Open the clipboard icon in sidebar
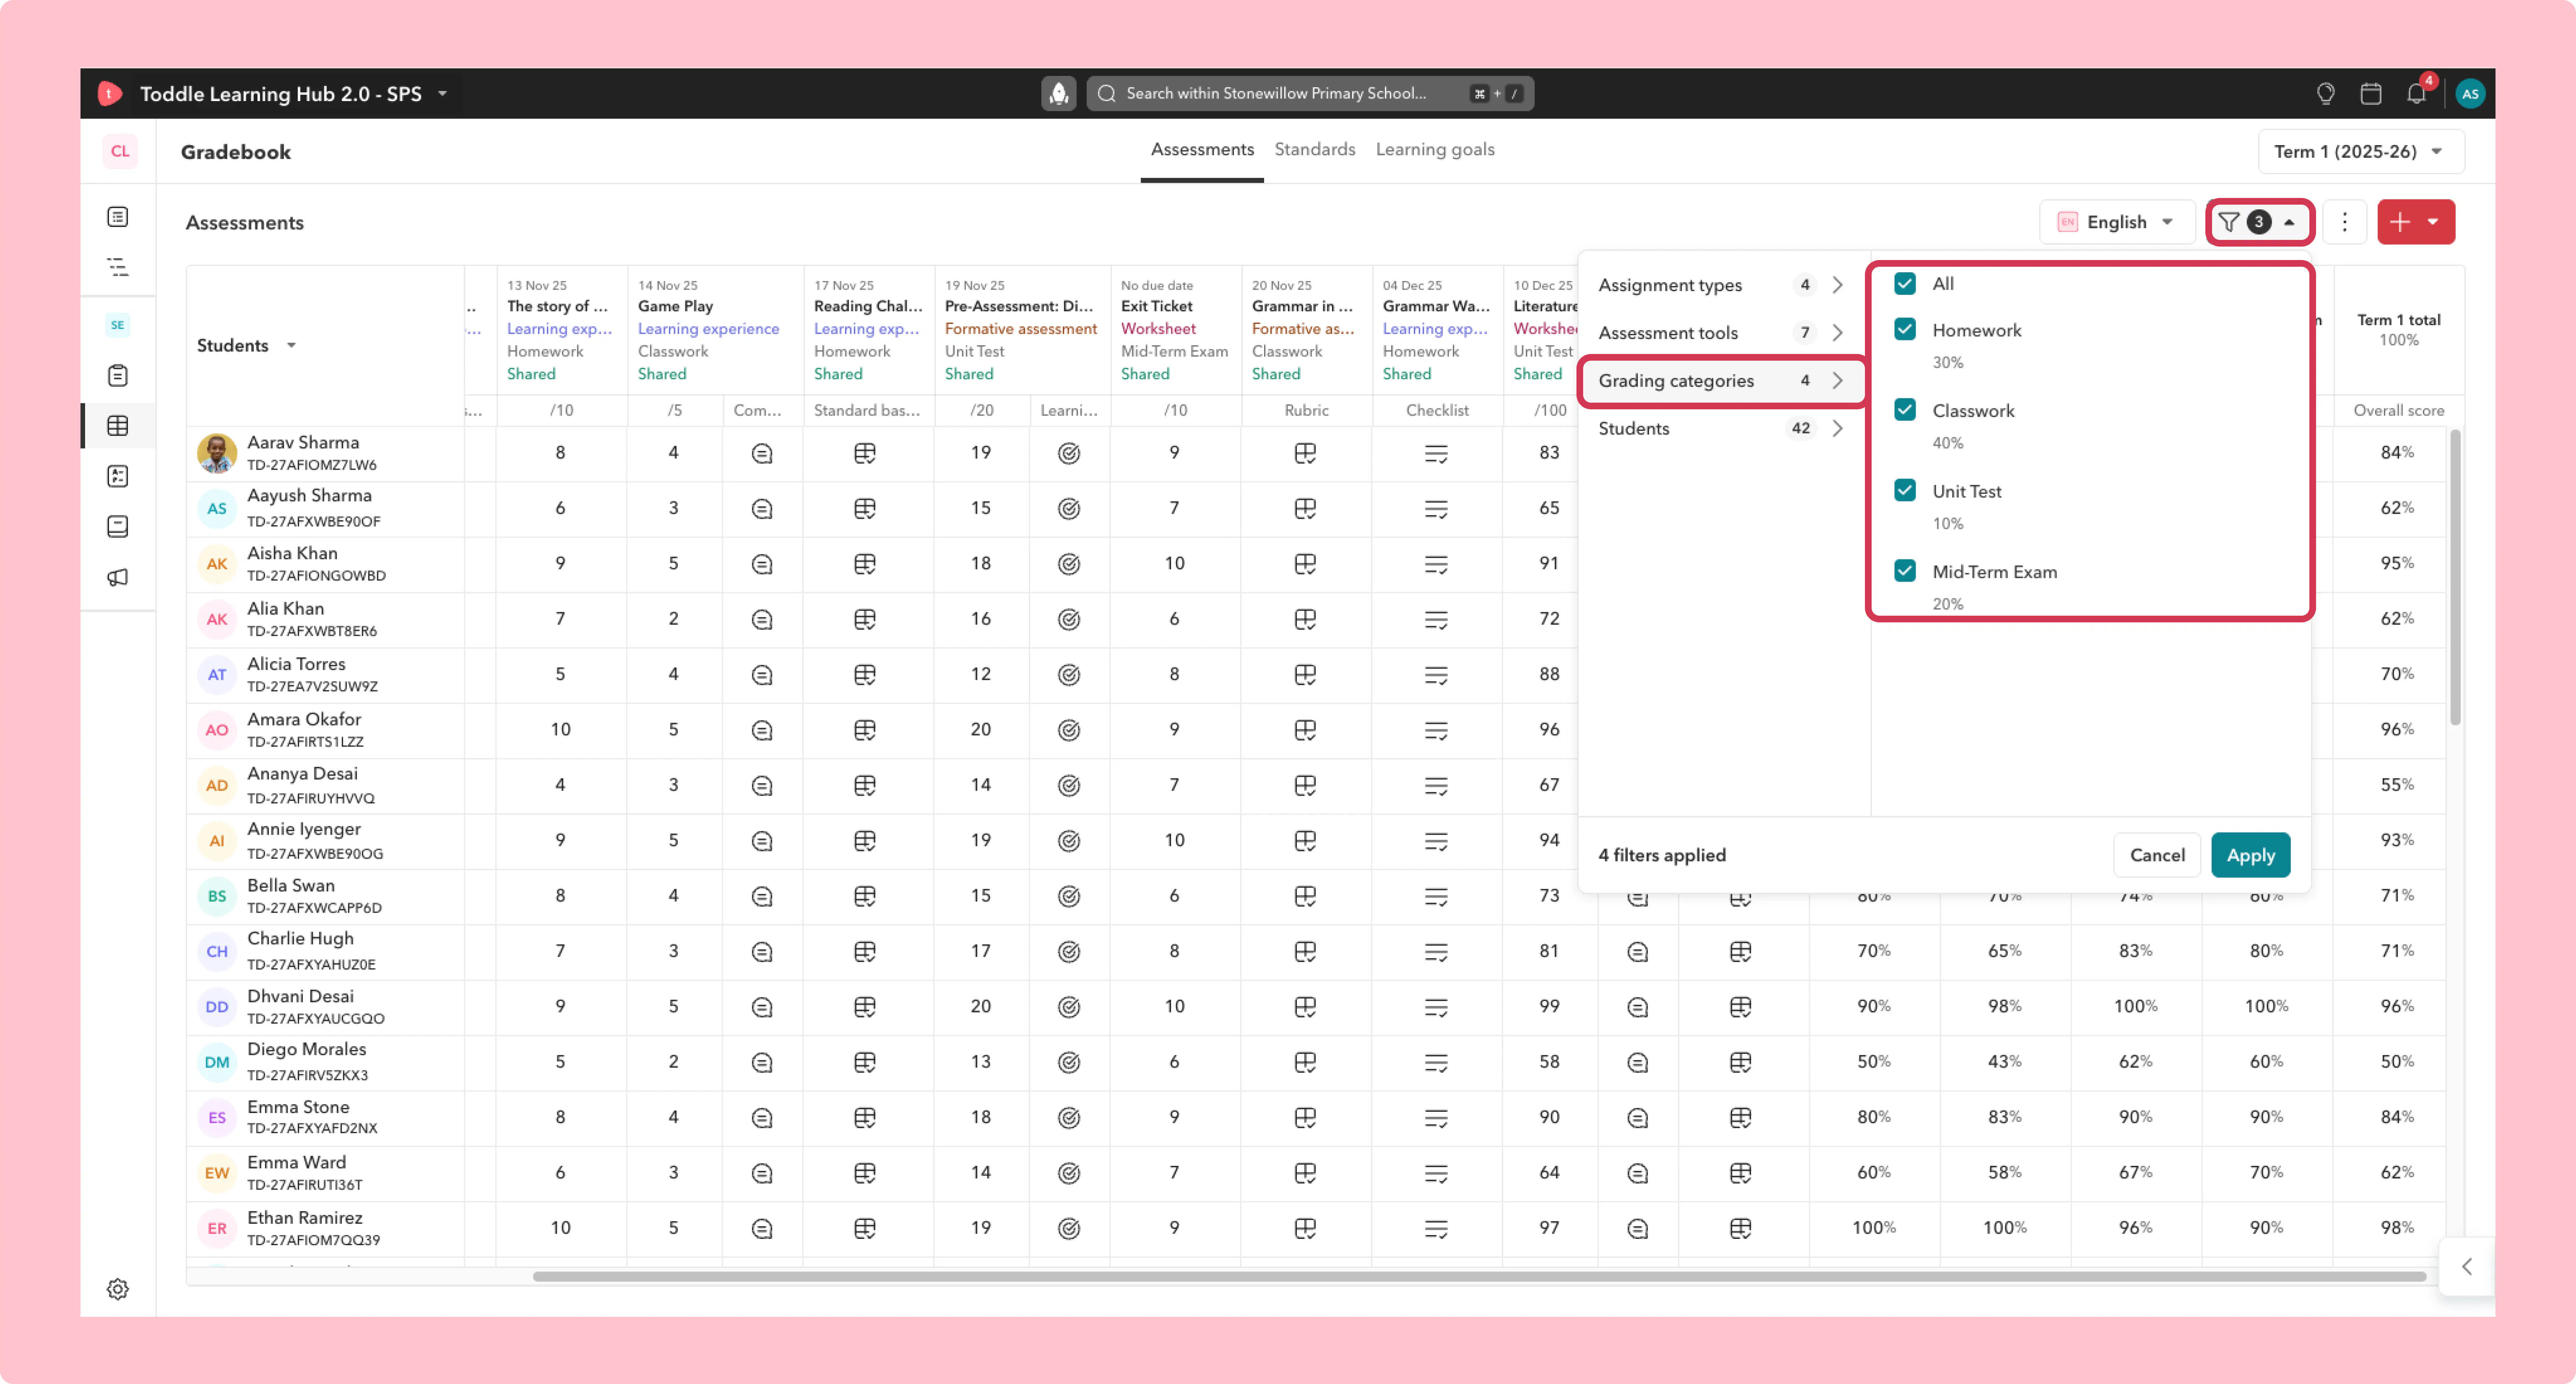Viewport: 2576px width, 1384px height. (x=118, y=376)
